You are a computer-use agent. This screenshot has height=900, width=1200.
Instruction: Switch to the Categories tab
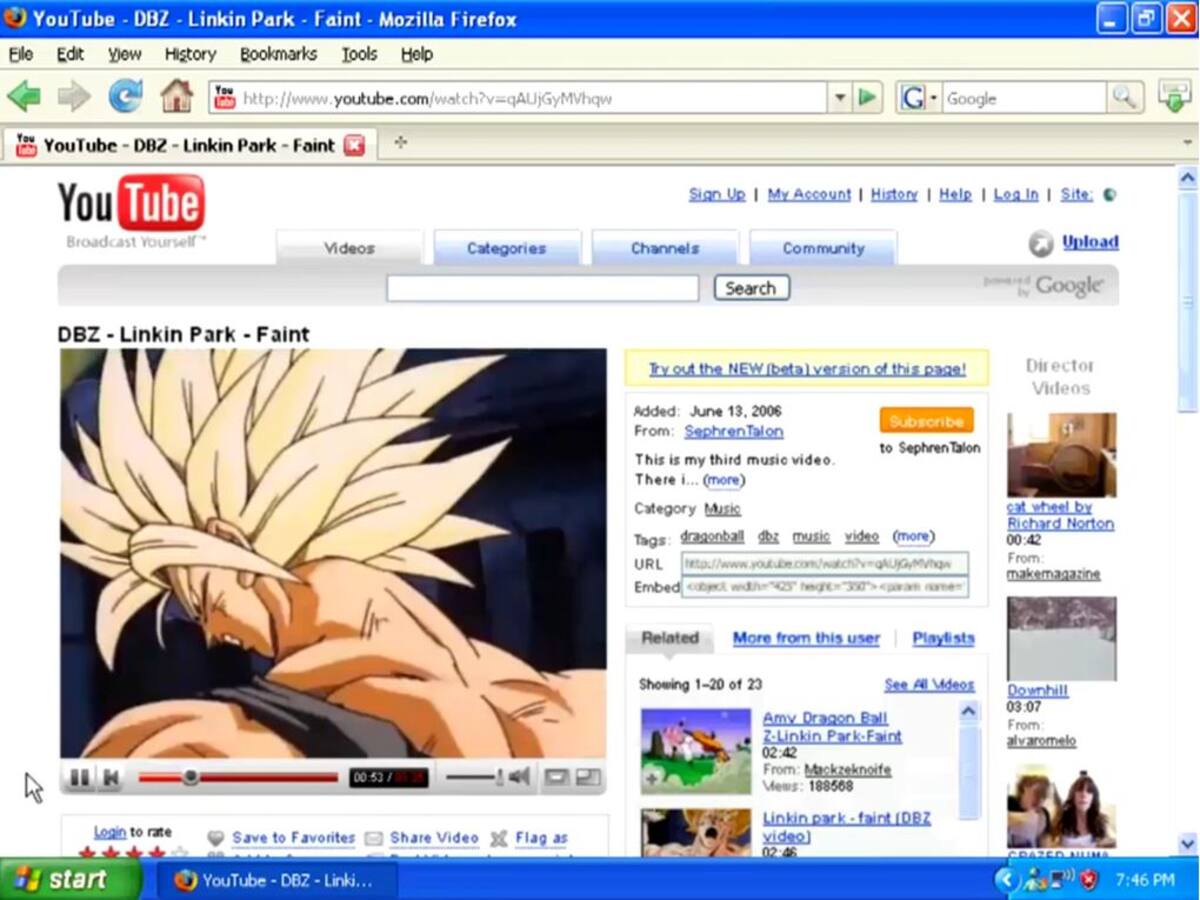click(x=507, y=248)
